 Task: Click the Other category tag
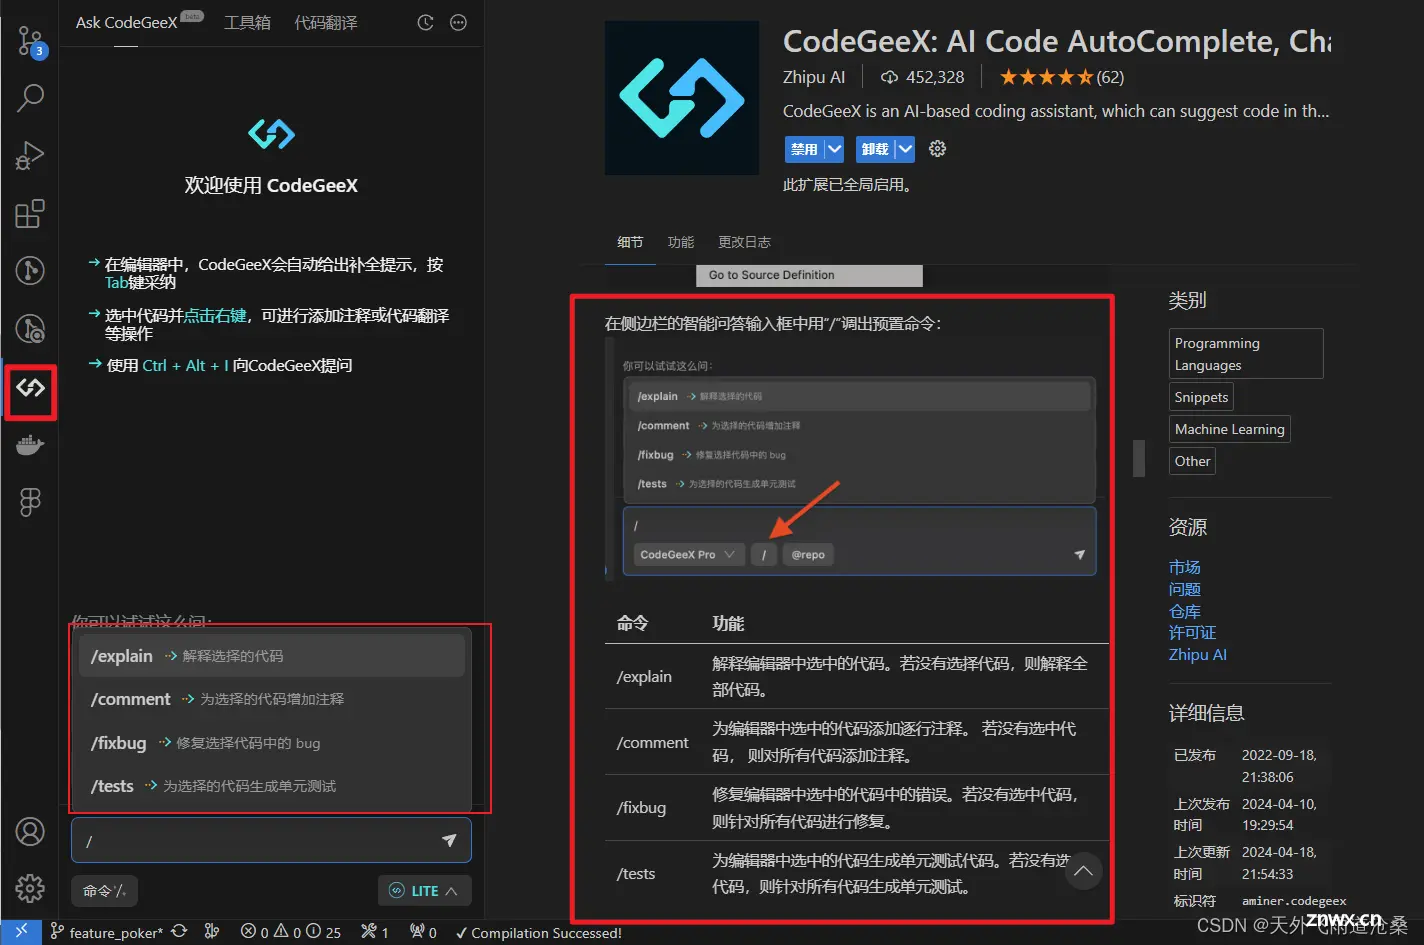pyautogui.click(x=1192, y=461)
